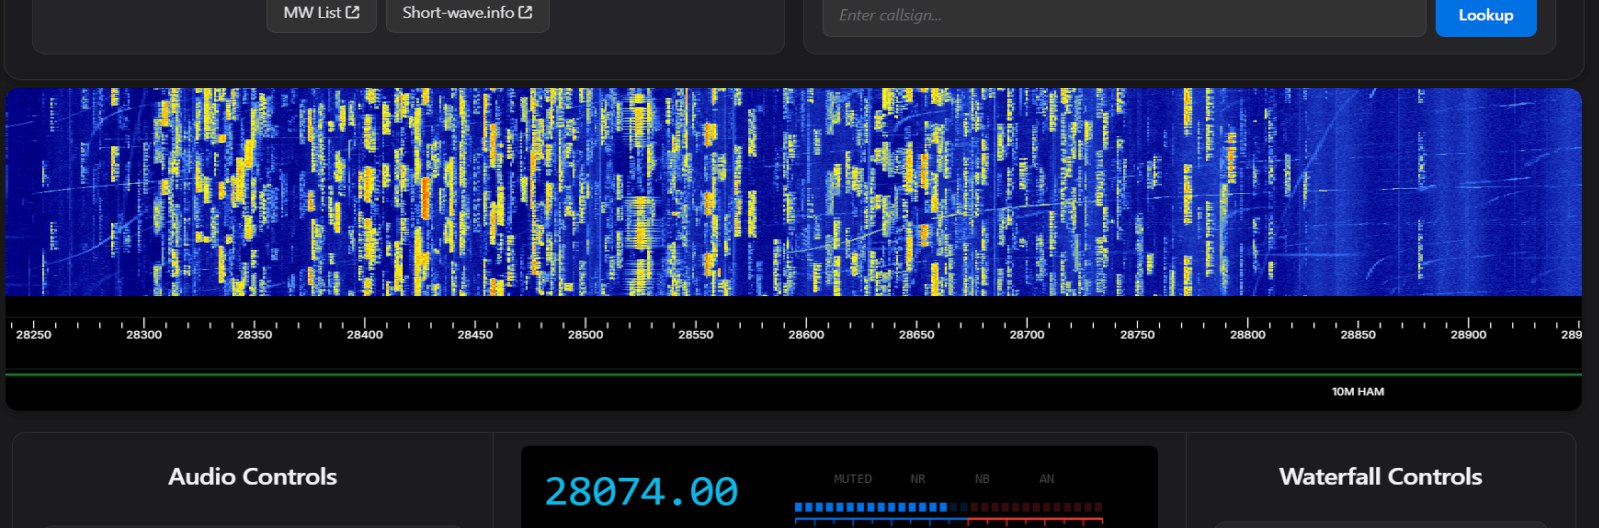Click the external-link icon beside MW List

coord(353,13)
